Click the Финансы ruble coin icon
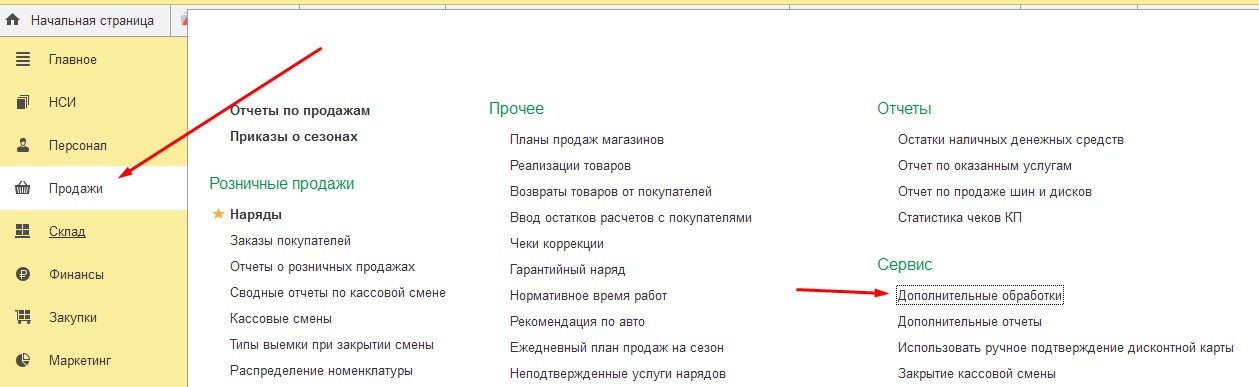 23,274
